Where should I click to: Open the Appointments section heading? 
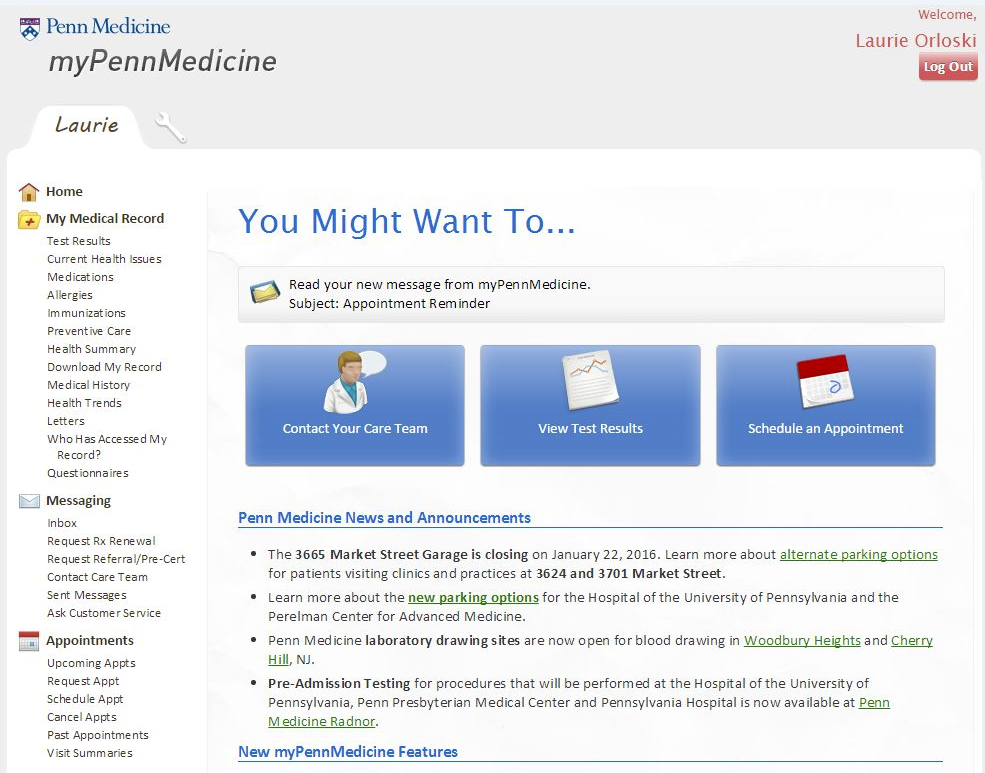pyautogui.click(x=90, y=641)
